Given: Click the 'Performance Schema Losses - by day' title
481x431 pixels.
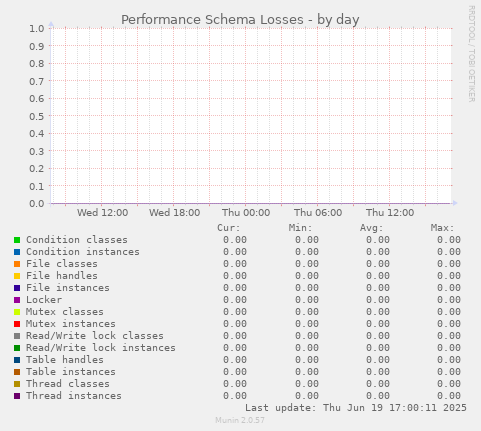Looking at the screenshot, I should point(240,20).
